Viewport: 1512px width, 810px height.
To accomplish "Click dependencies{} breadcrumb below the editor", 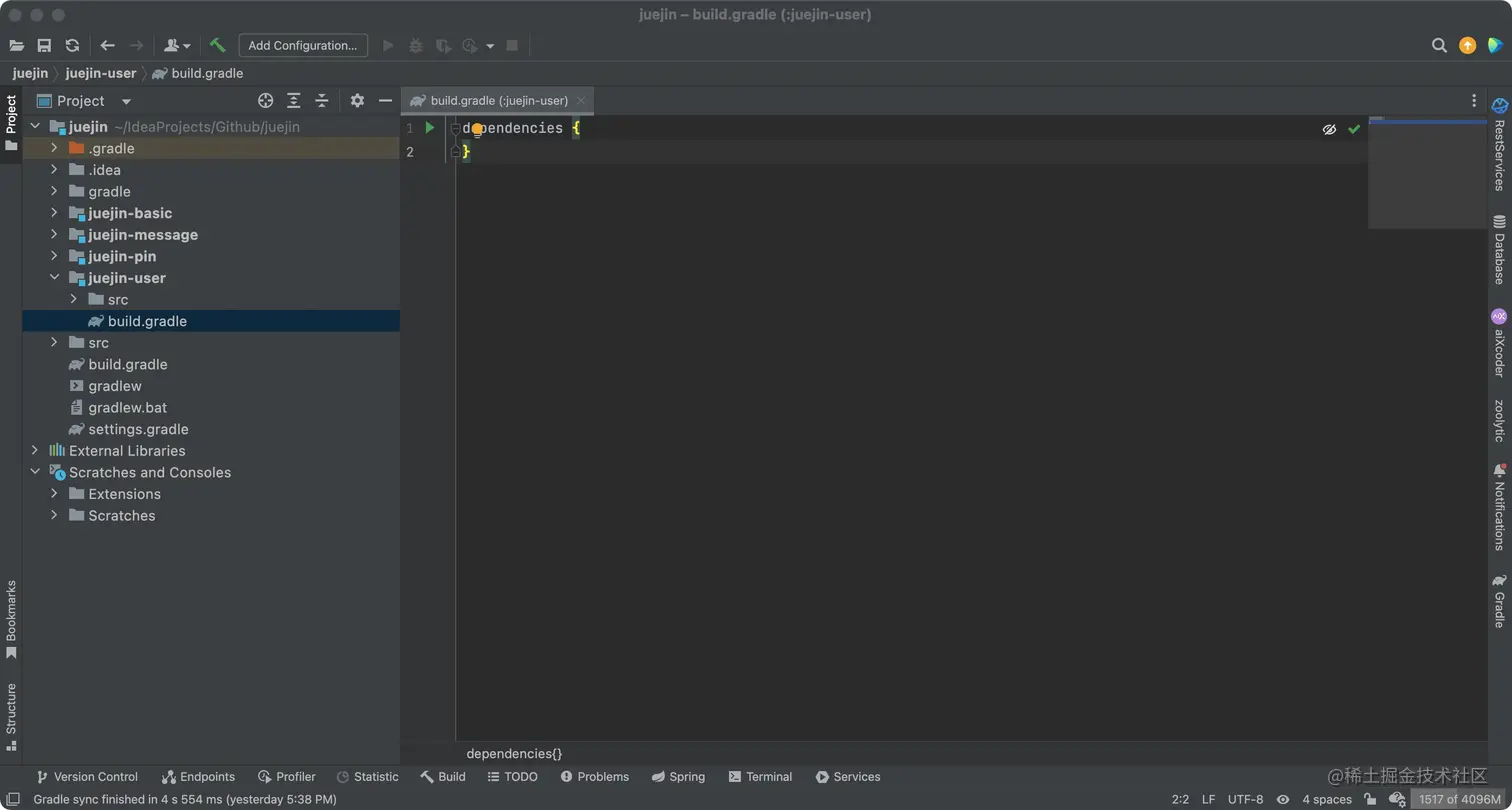I will [x=514, y=753].
